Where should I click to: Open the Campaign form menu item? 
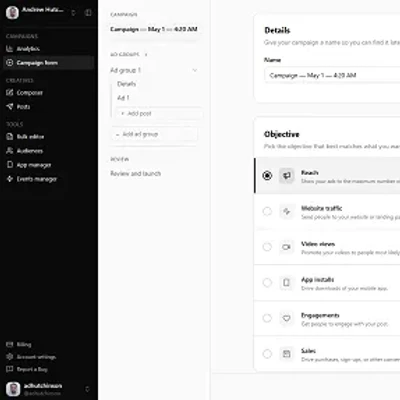coord(48,63)
